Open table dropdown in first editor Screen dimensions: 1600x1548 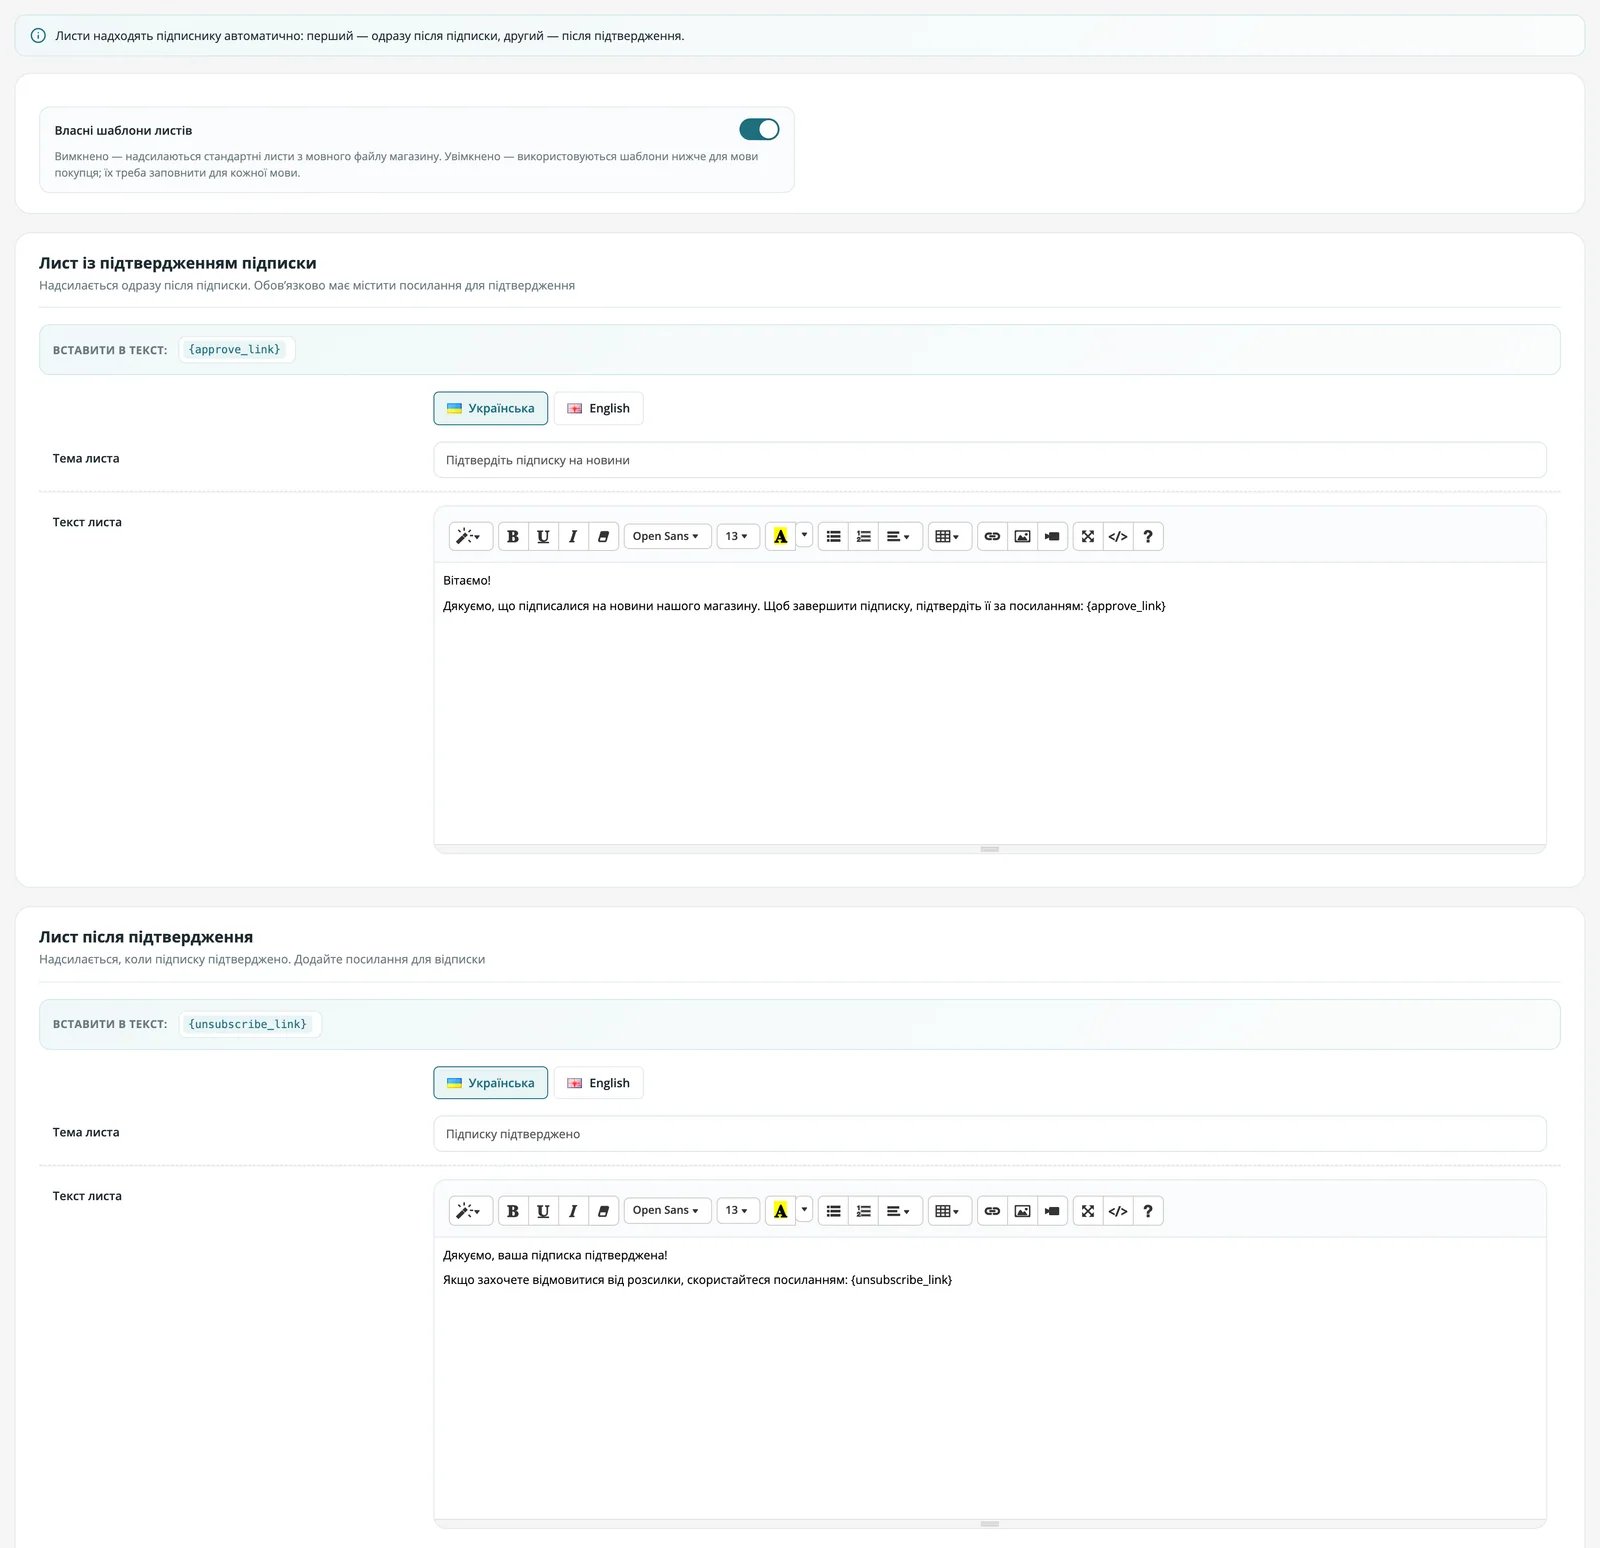pyautogui.click(x=949, y=537)
